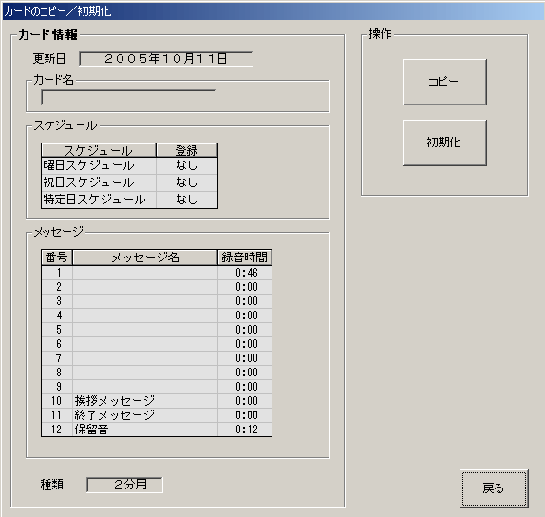Click the スケジュール column header
Viewport: 545px width, 517px height.
99,150
